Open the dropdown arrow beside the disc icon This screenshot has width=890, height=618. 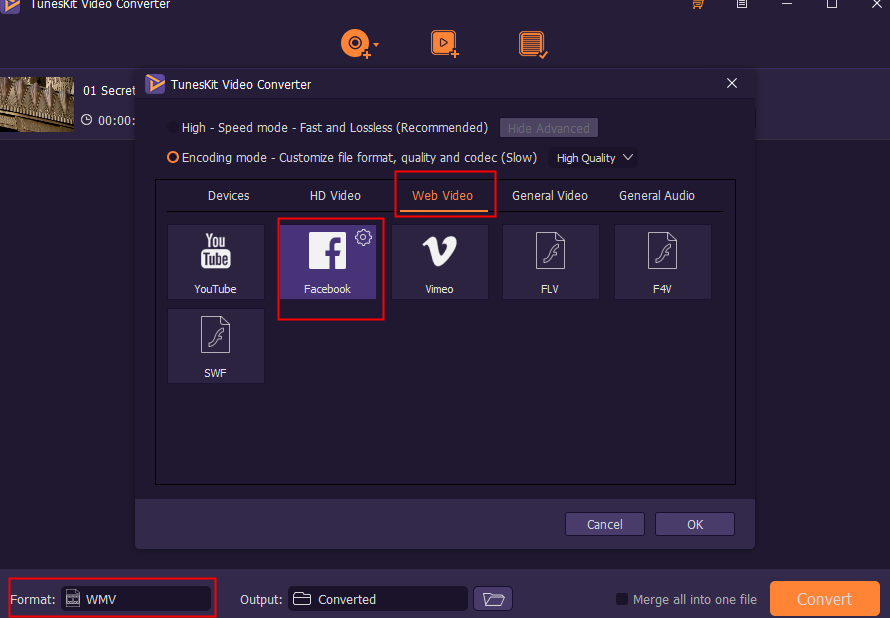376,44
